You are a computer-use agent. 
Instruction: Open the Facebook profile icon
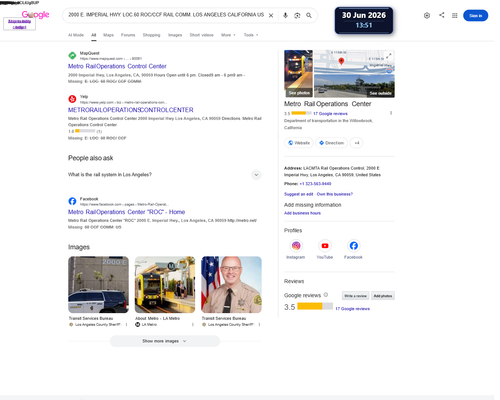354,246
